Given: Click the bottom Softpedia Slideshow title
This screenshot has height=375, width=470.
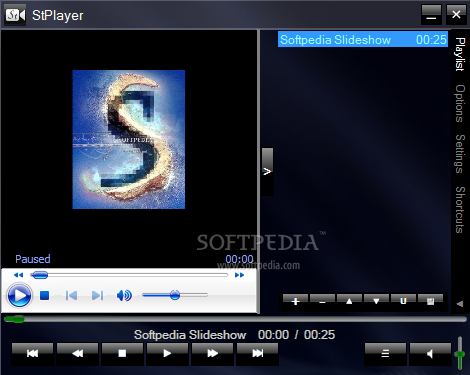Looking at the screenshot, I should [190, 335].
